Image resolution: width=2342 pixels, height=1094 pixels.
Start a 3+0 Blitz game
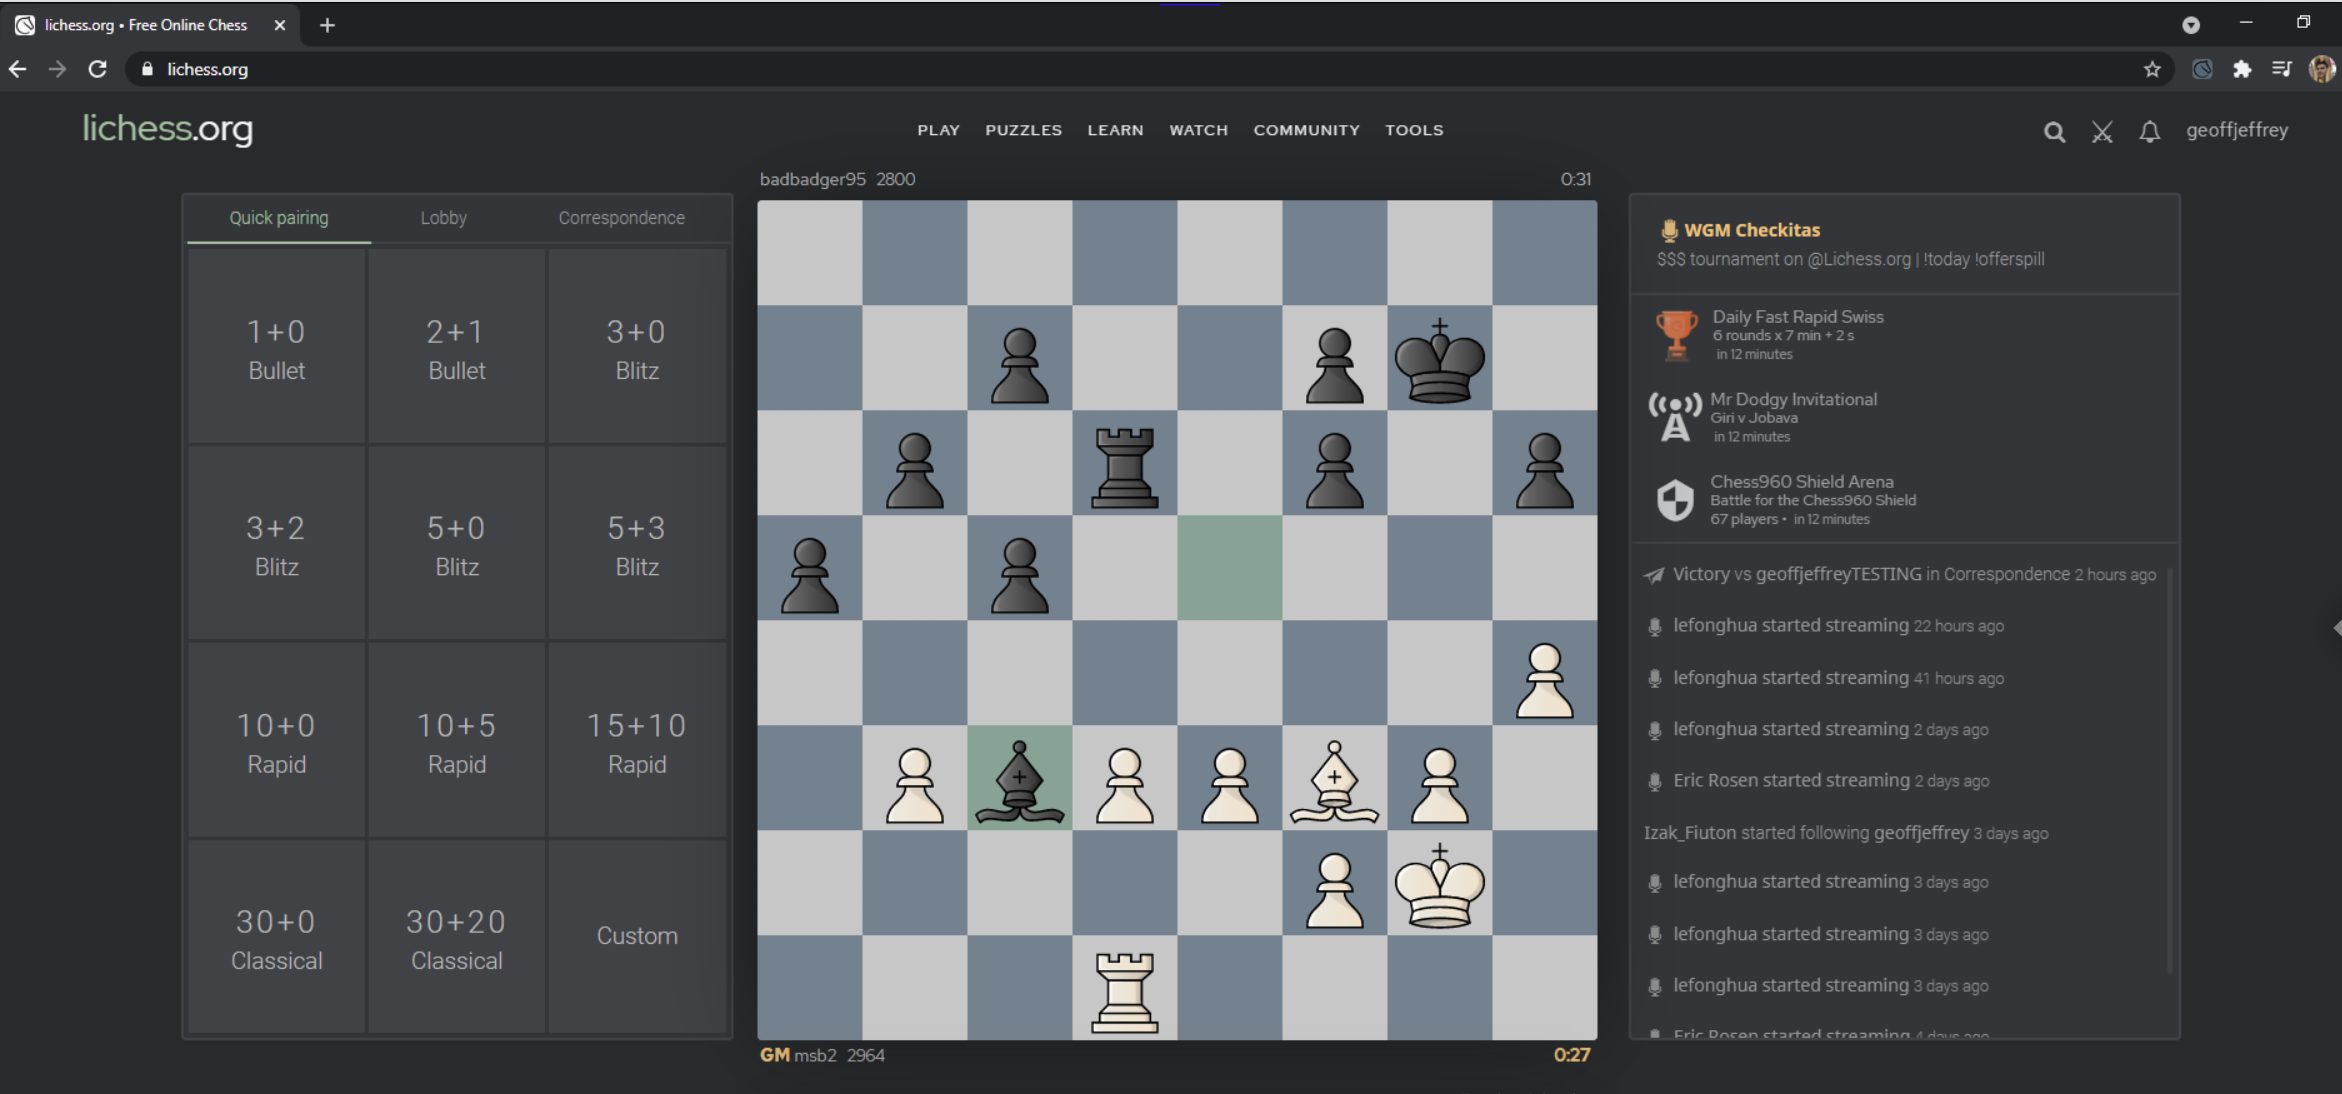point(637,347)
